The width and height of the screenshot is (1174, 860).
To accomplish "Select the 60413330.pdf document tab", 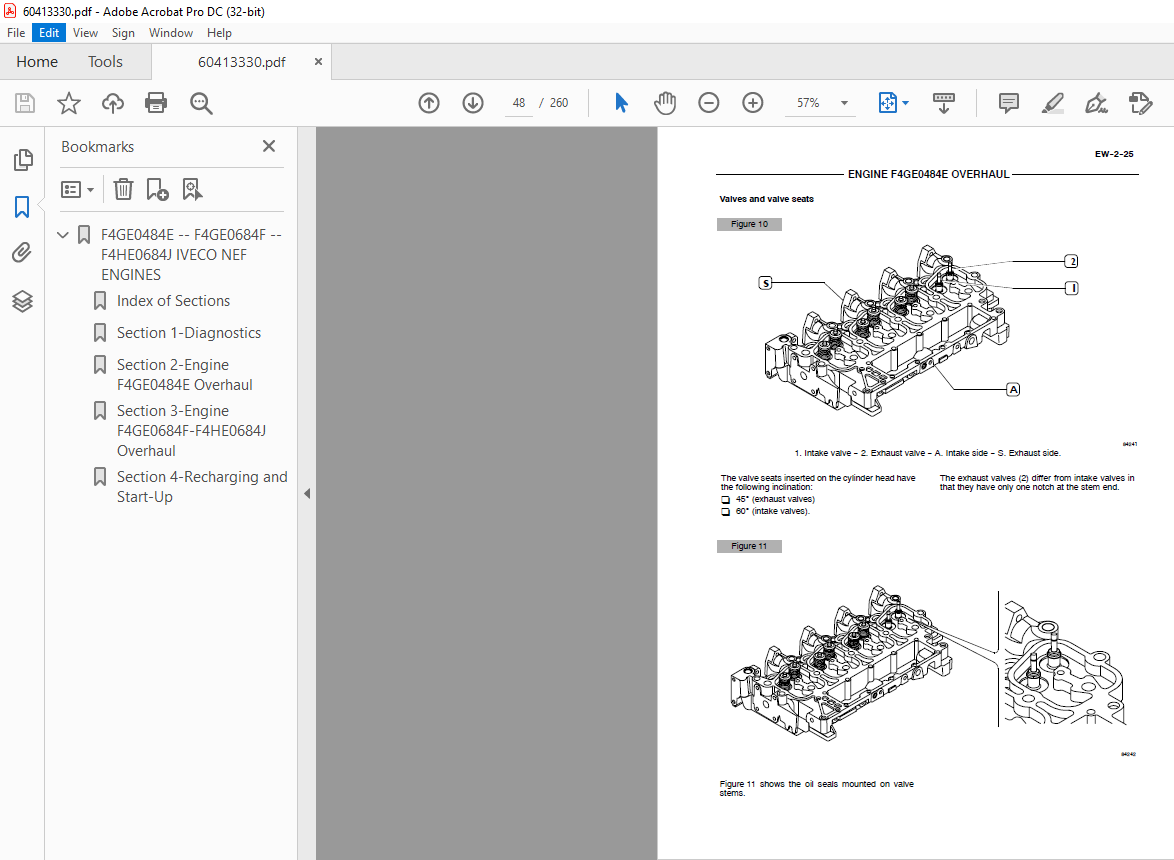I will pyautogui.click(x=241, y=62).
